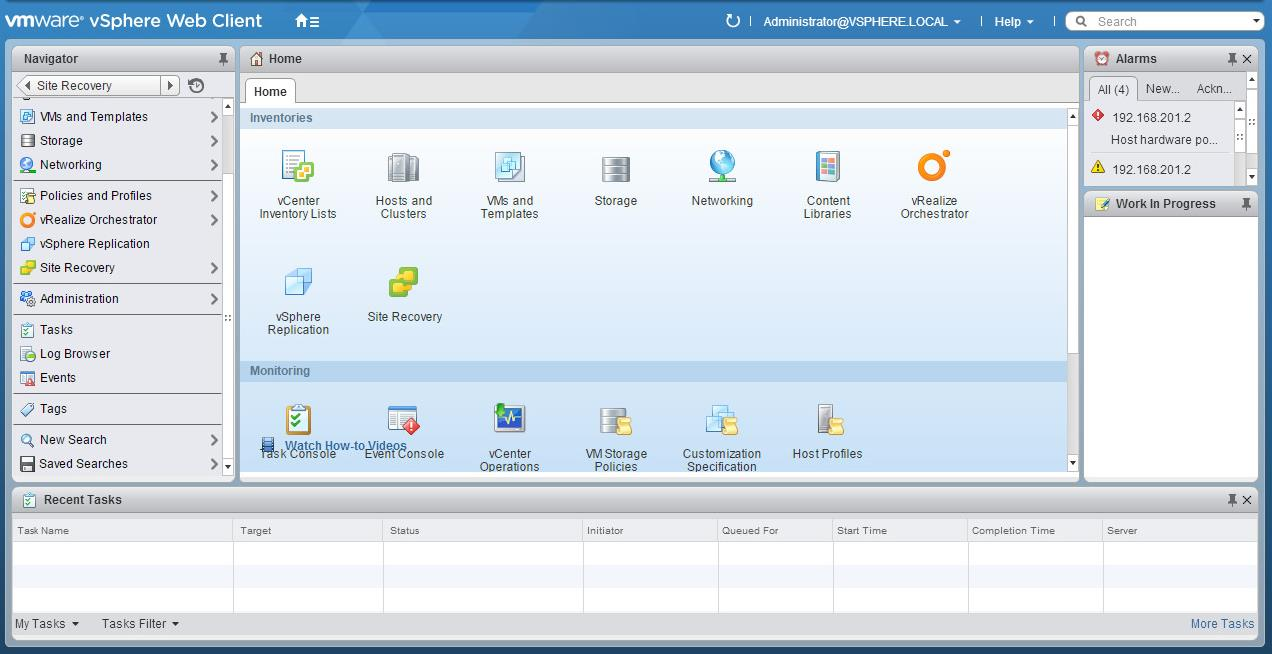Open the Tasks Filter dropdown
The height and width of the screenshot is (654, 1272).
[140, 624]
